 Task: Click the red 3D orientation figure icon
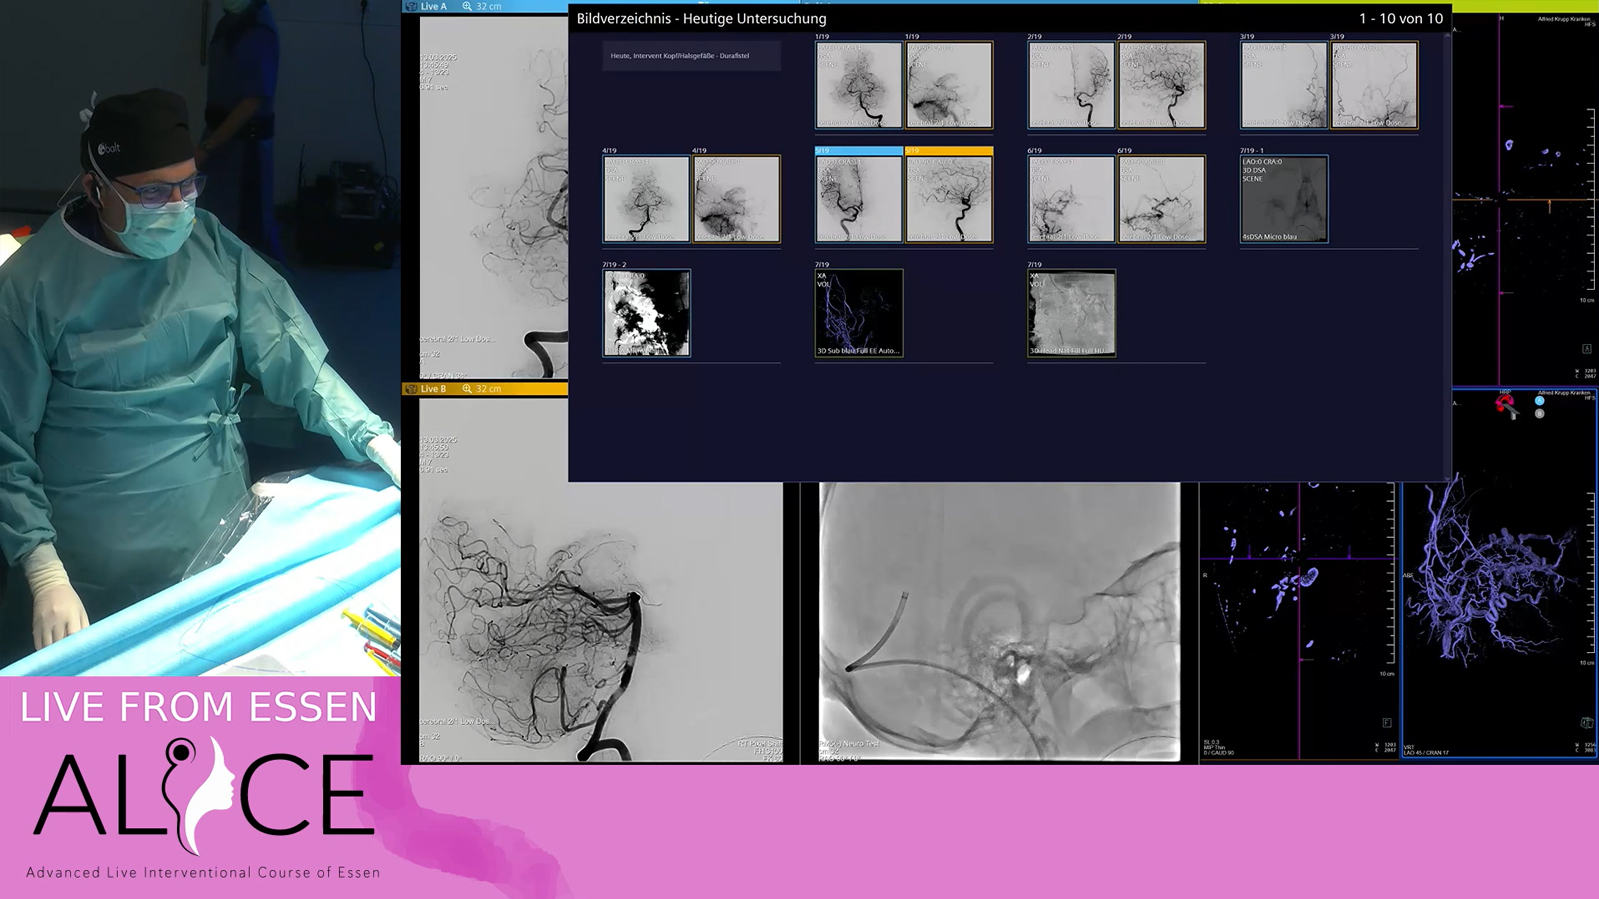[x=1505, y=404]
